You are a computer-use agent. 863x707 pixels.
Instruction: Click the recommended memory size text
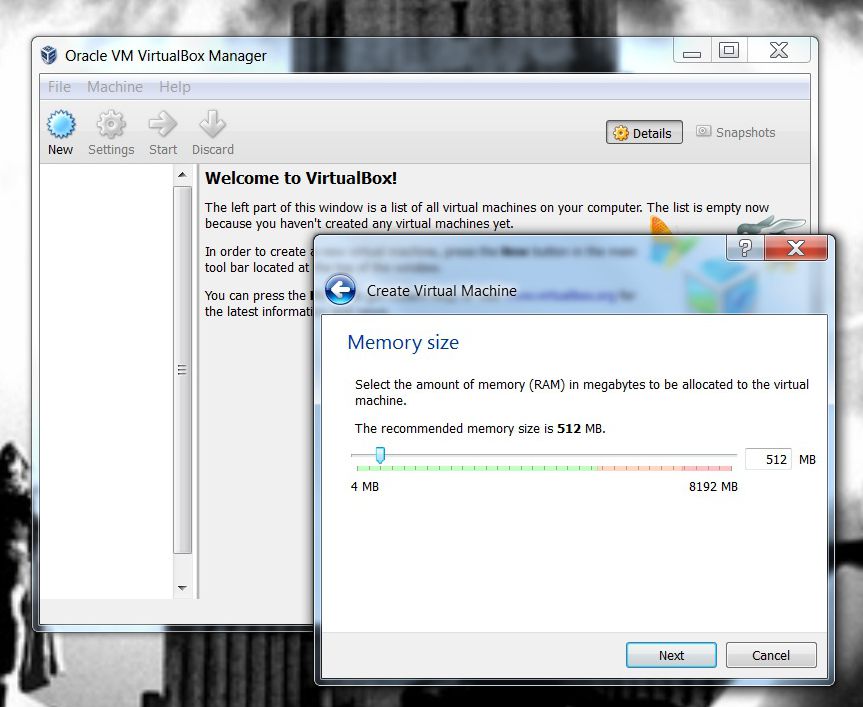[x=480, y=429]
